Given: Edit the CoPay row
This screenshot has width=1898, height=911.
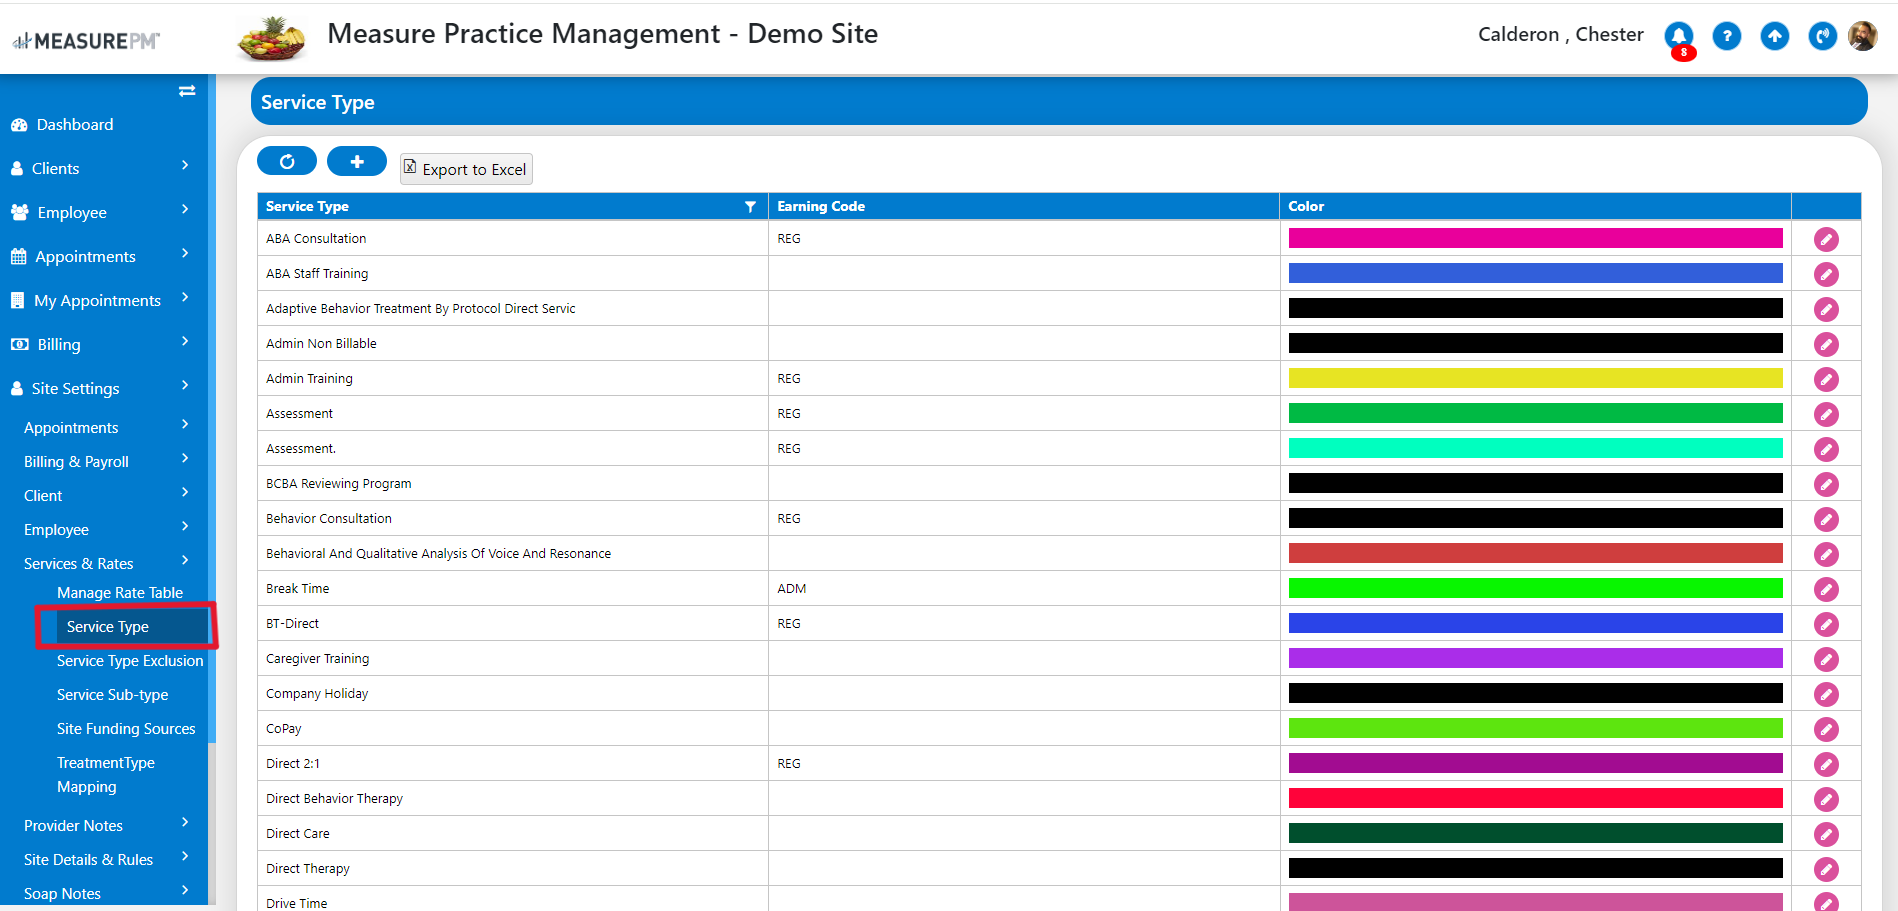Looking at the screenshot, I should click(1826, 729).
